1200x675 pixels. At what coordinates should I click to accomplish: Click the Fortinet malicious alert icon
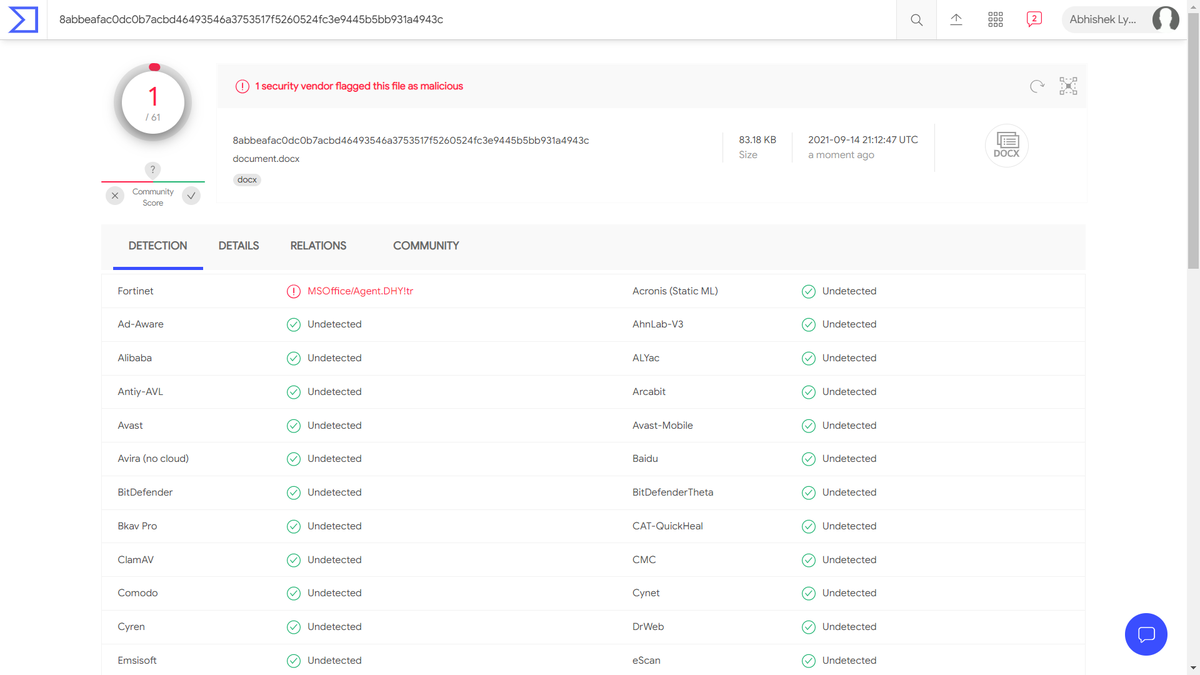[294, 291]
